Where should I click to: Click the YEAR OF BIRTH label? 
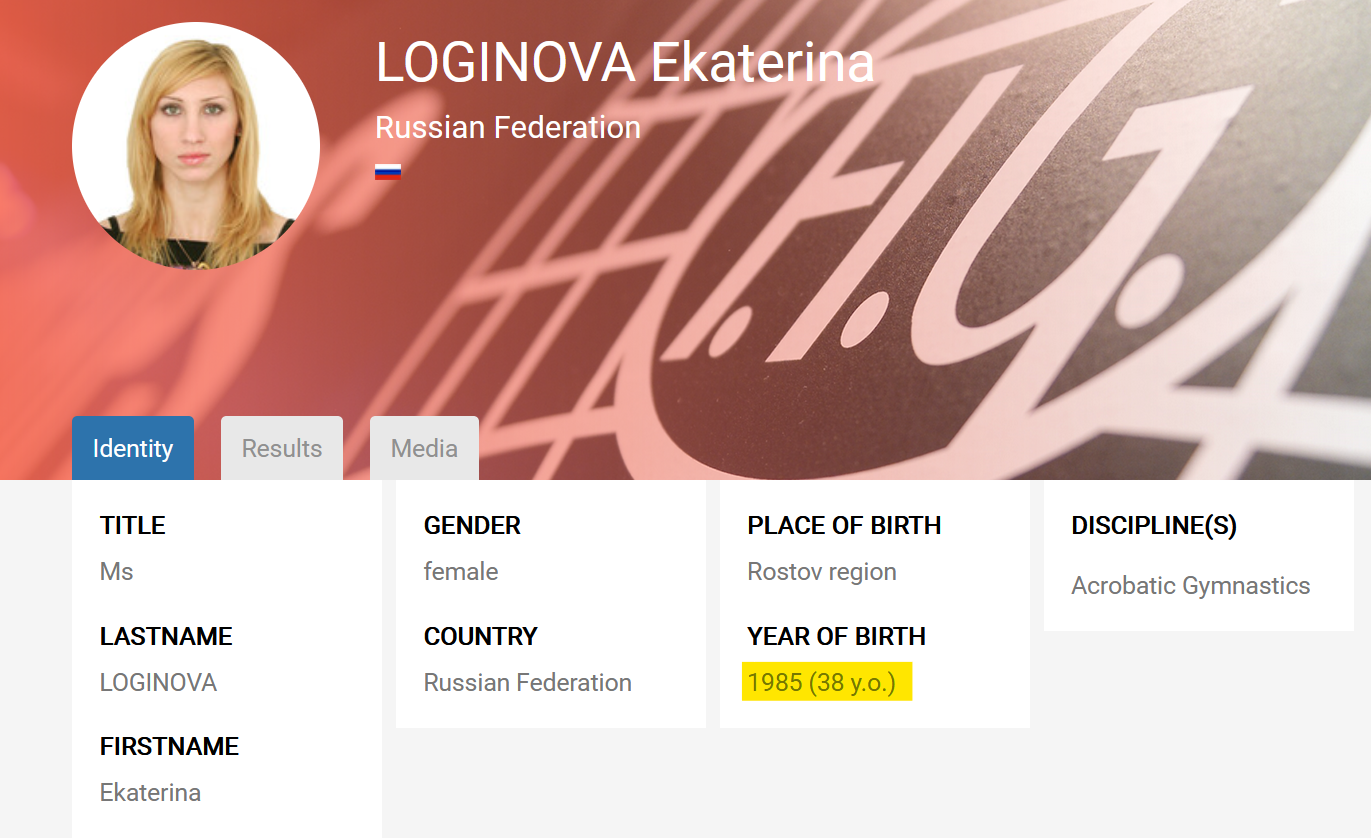836,636
